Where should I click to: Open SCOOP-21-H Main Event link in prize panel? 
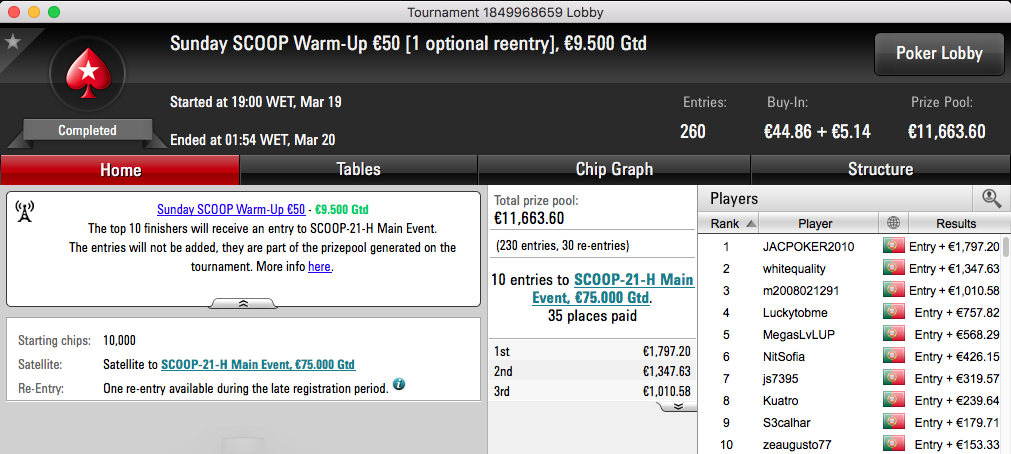tap(613, 289)
